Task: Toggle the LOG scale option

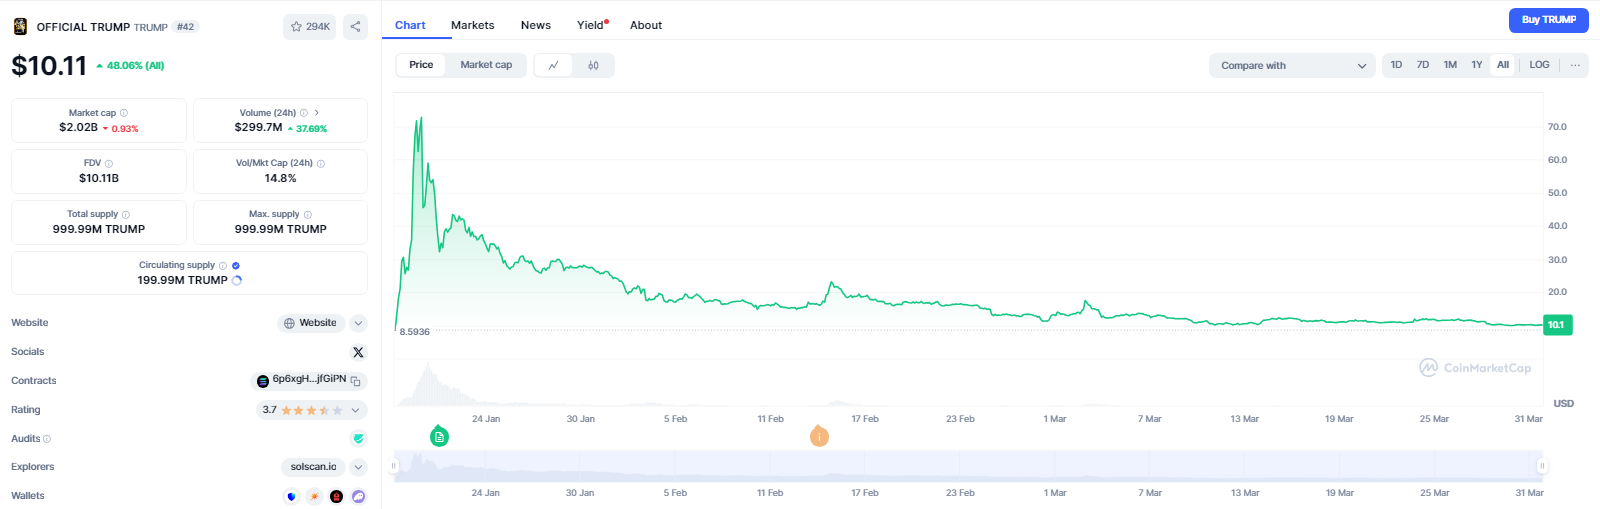Action: point(1539,65)
